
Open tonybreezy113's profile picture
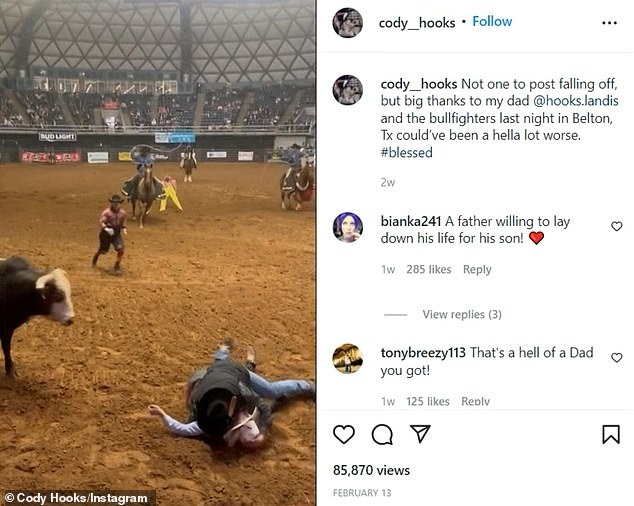click(347, 358)
